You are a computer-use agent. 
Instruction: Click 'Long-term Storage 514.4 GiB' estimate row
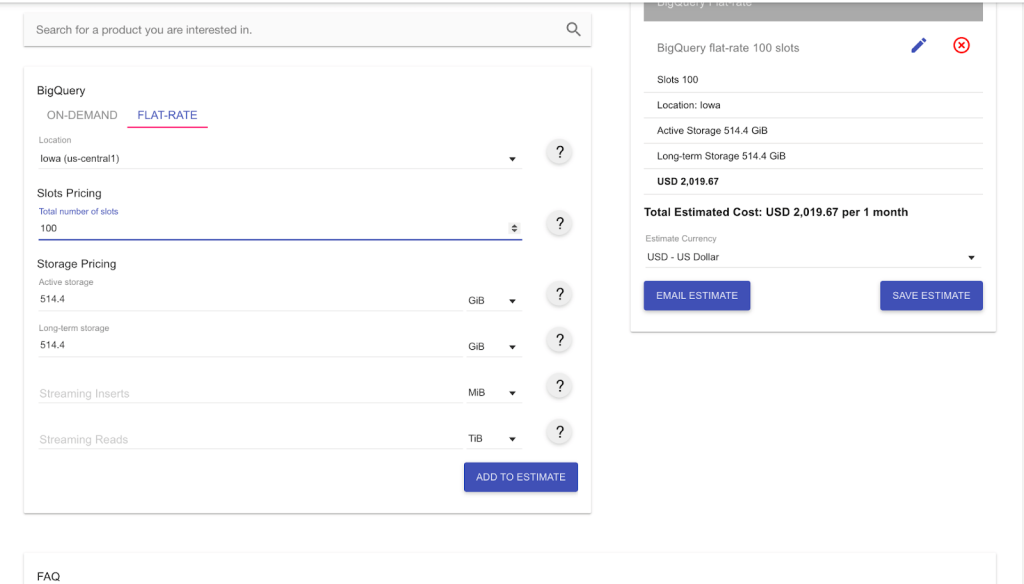click(813, 156)
